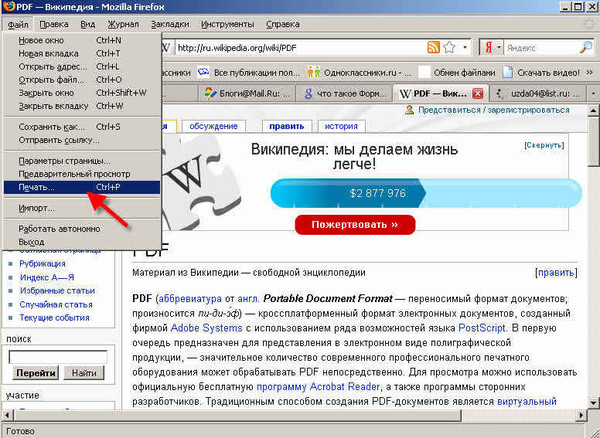Click the Яндекс search field
600x438 pixels.
coord(540,48)
